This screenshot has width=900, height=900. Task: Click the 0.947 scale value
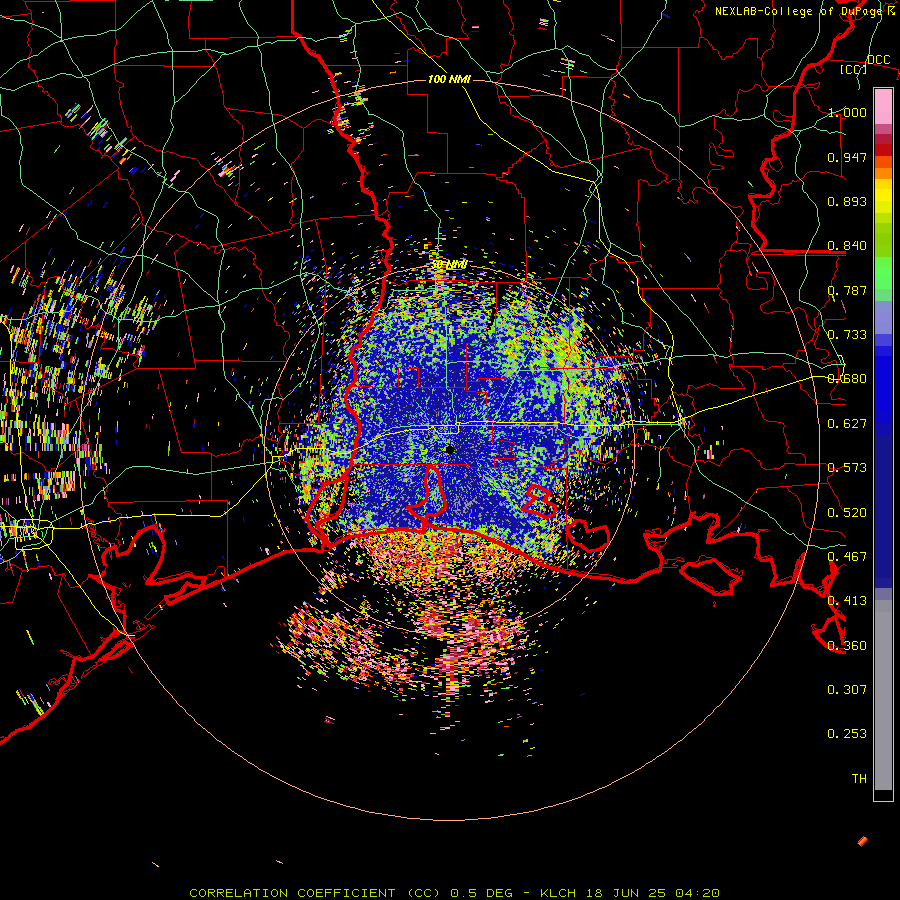[847, 157]
